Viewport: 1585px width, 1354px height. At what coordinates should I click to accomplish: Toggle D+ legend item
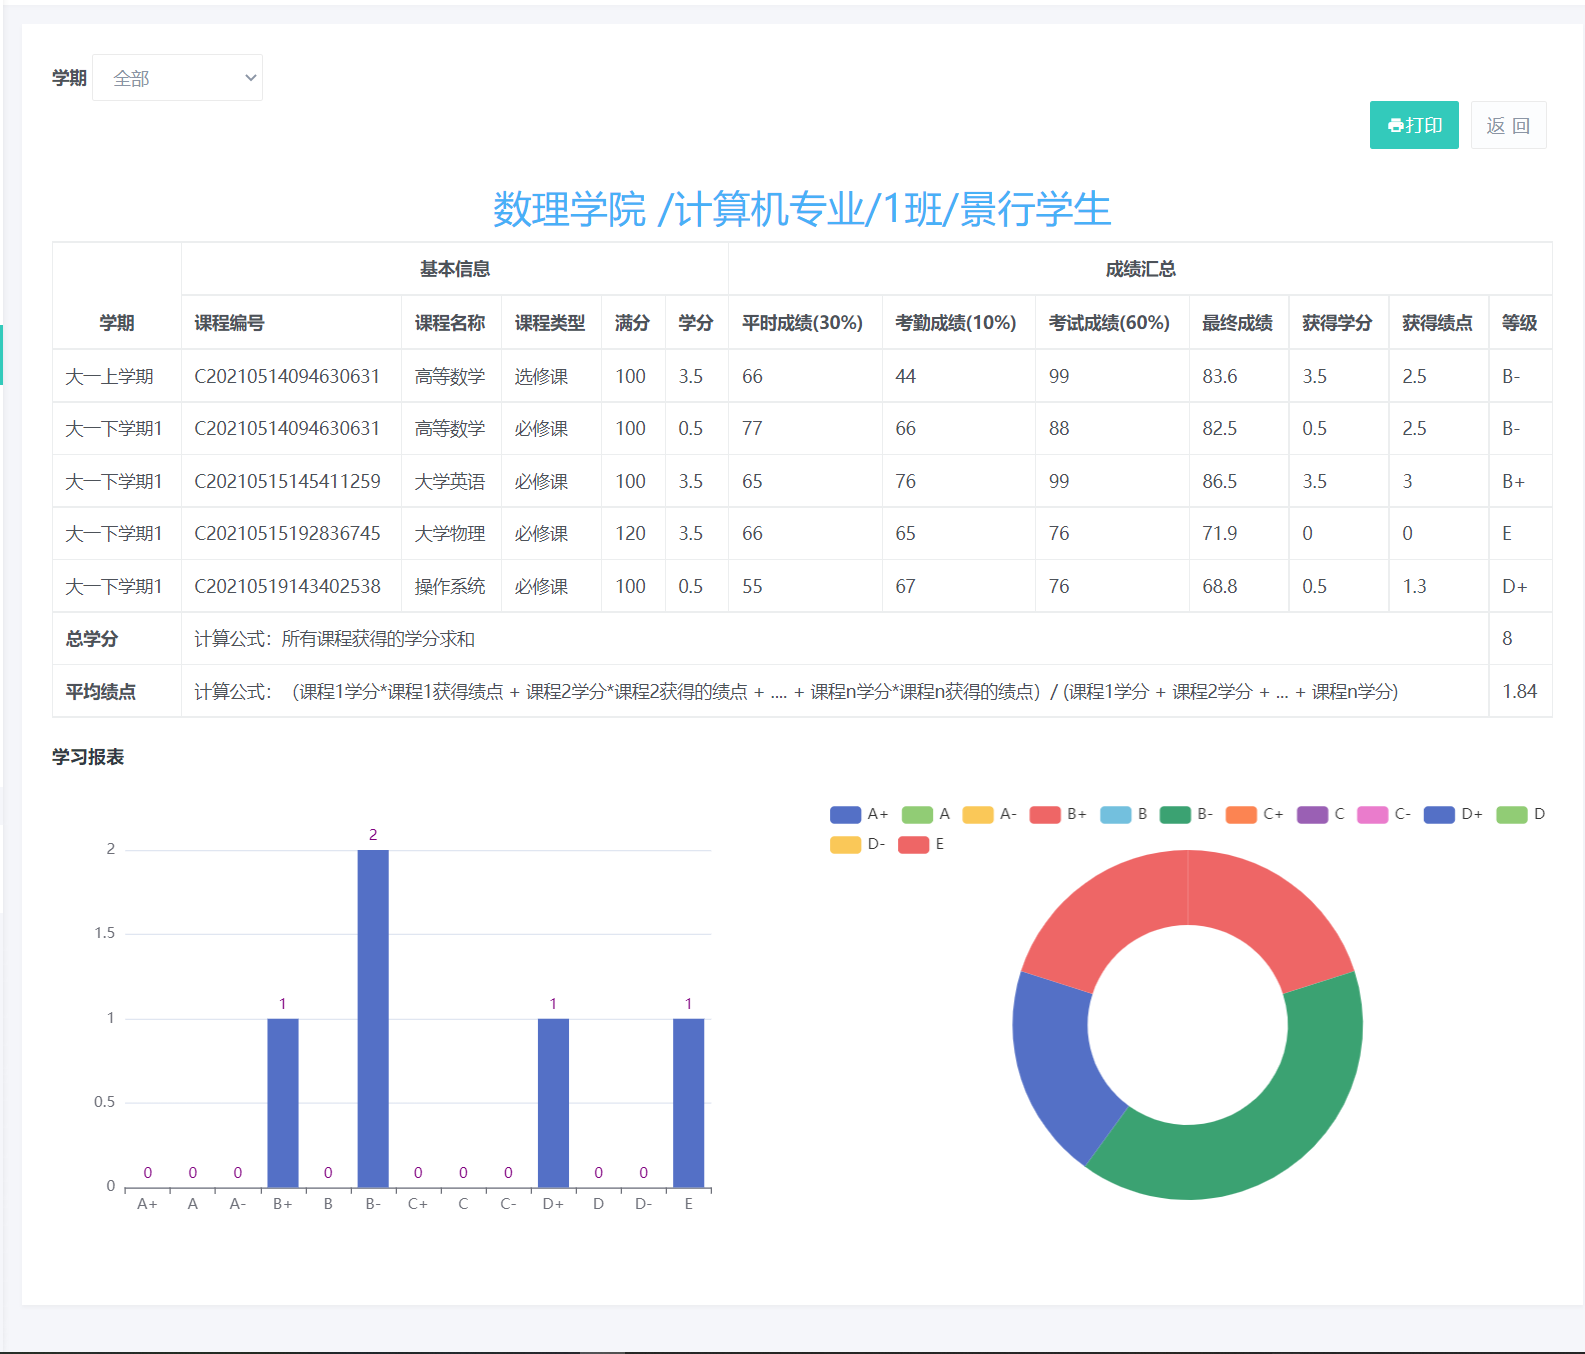point(1453,814)
